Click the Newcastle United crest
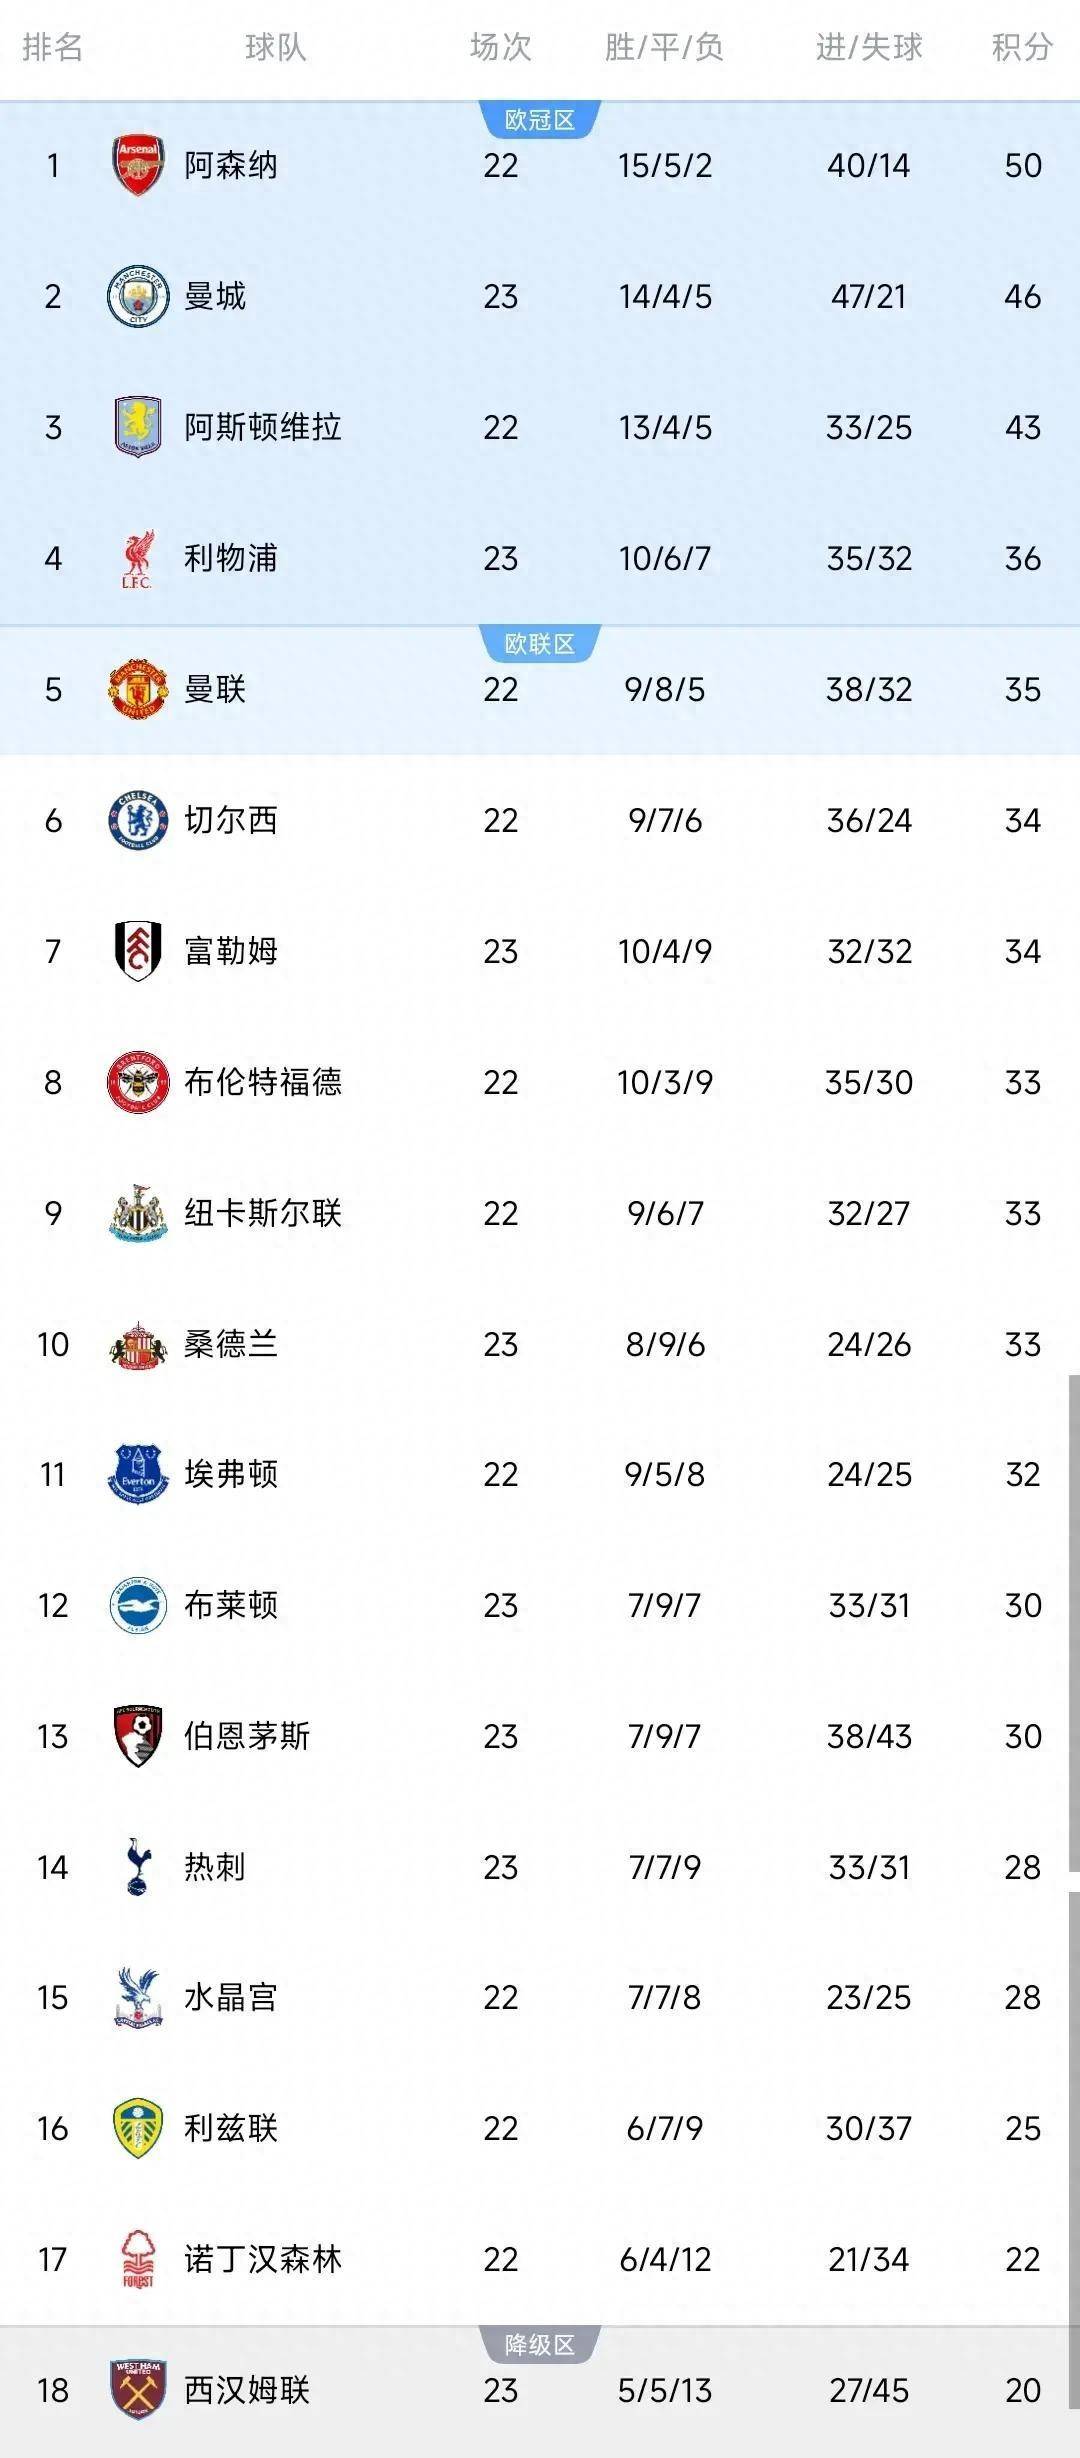 point(138,1213)
